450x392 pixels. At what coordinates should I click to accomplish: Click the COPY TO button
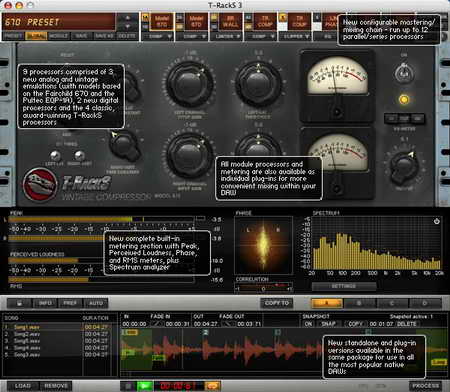[x=277, y=303]
